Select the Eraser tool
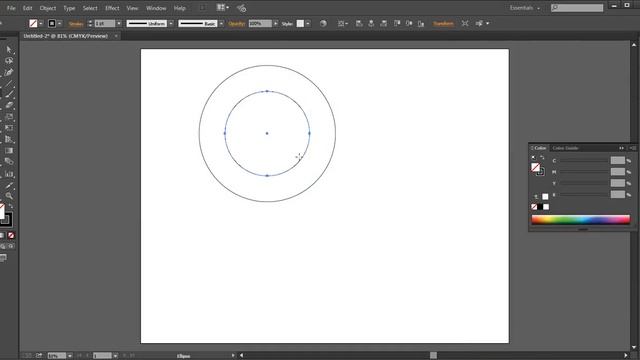The width and height of the screenshot is (640, 360). (9, 105)
